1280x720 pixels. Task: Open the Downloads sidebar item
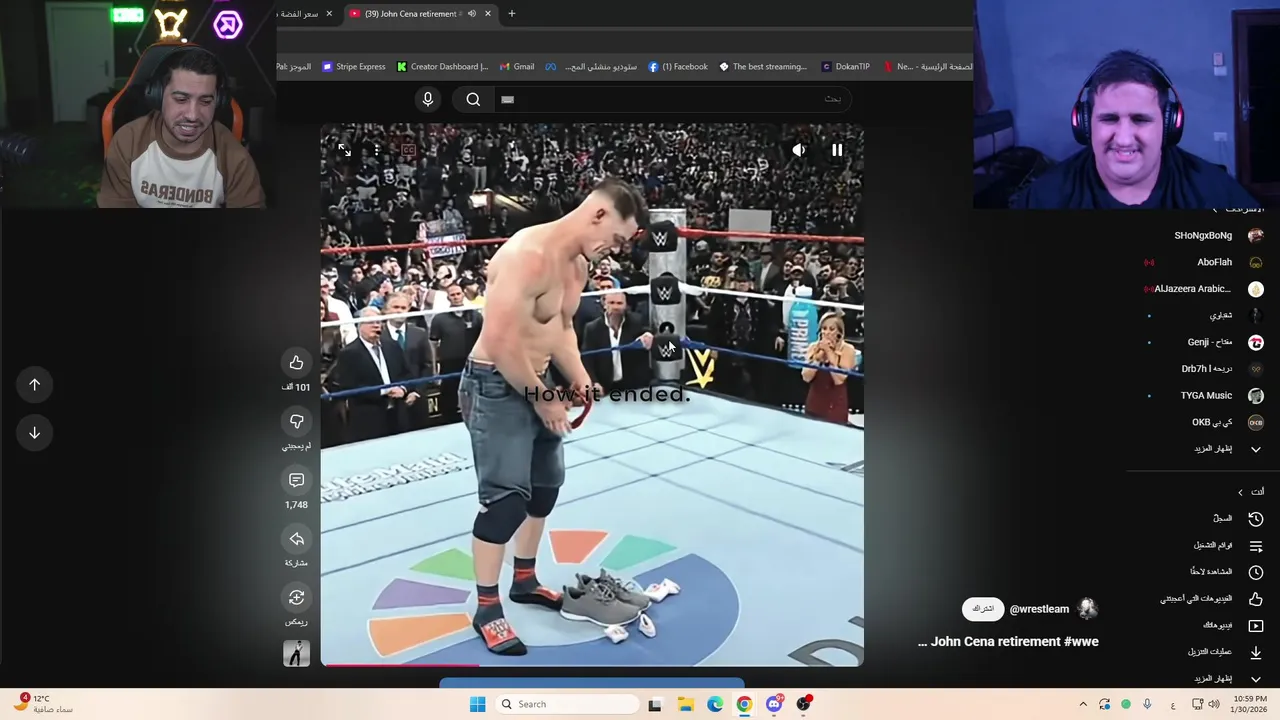(1225, 652)
